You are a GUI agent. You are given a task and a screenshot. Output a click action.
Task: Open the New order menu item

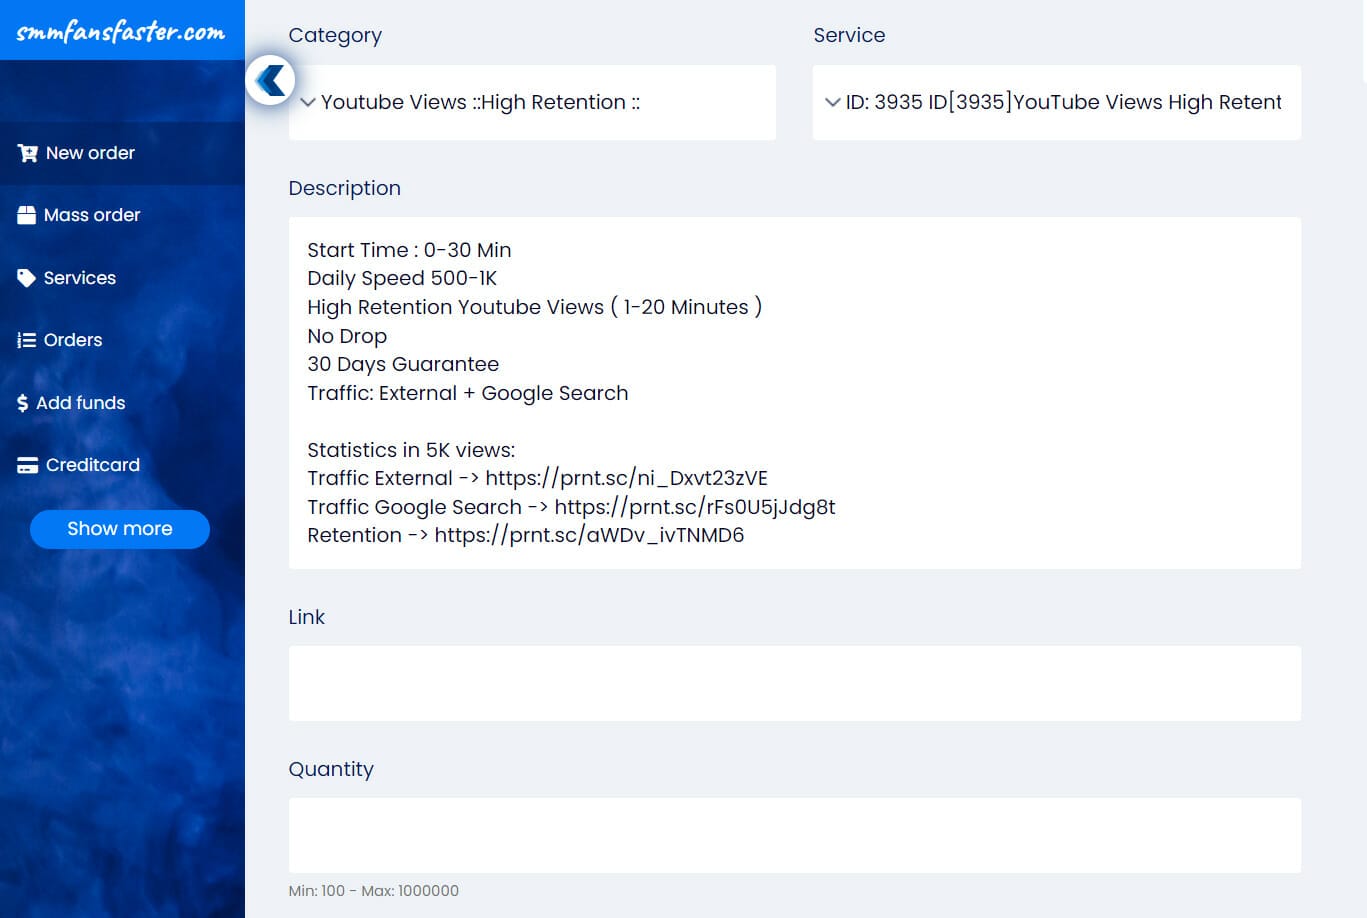(x=90, y=153)
